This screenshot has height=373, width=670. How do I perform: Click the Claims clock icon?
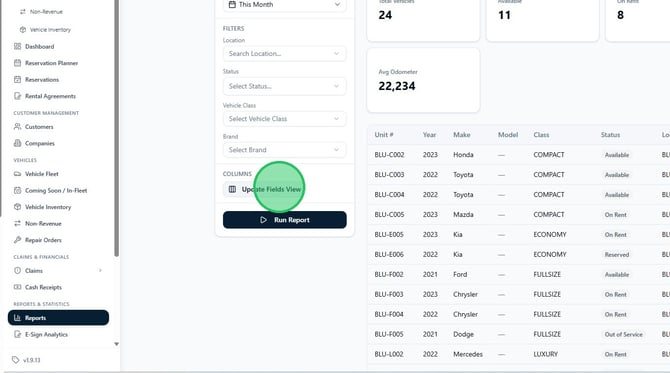18,270
